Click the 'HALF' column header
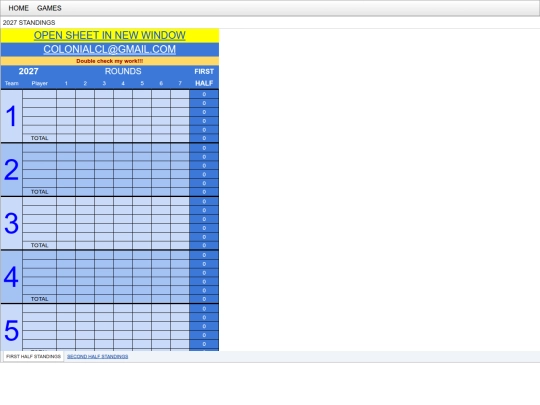The height and width of the screenshot is (405, 540). [x=204, y=83]
